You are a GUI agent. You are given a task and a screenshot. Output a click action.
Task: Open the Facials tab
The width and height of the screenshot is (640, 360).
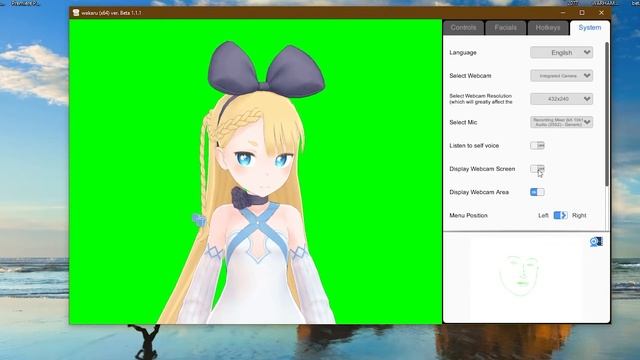tap(505, 28)
